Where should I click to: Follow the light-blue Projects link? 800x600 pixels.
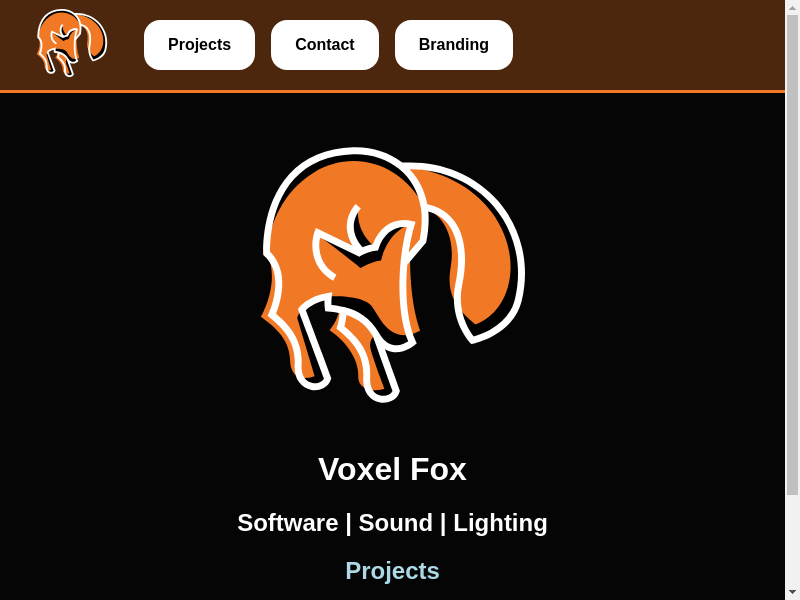[392, 570]
